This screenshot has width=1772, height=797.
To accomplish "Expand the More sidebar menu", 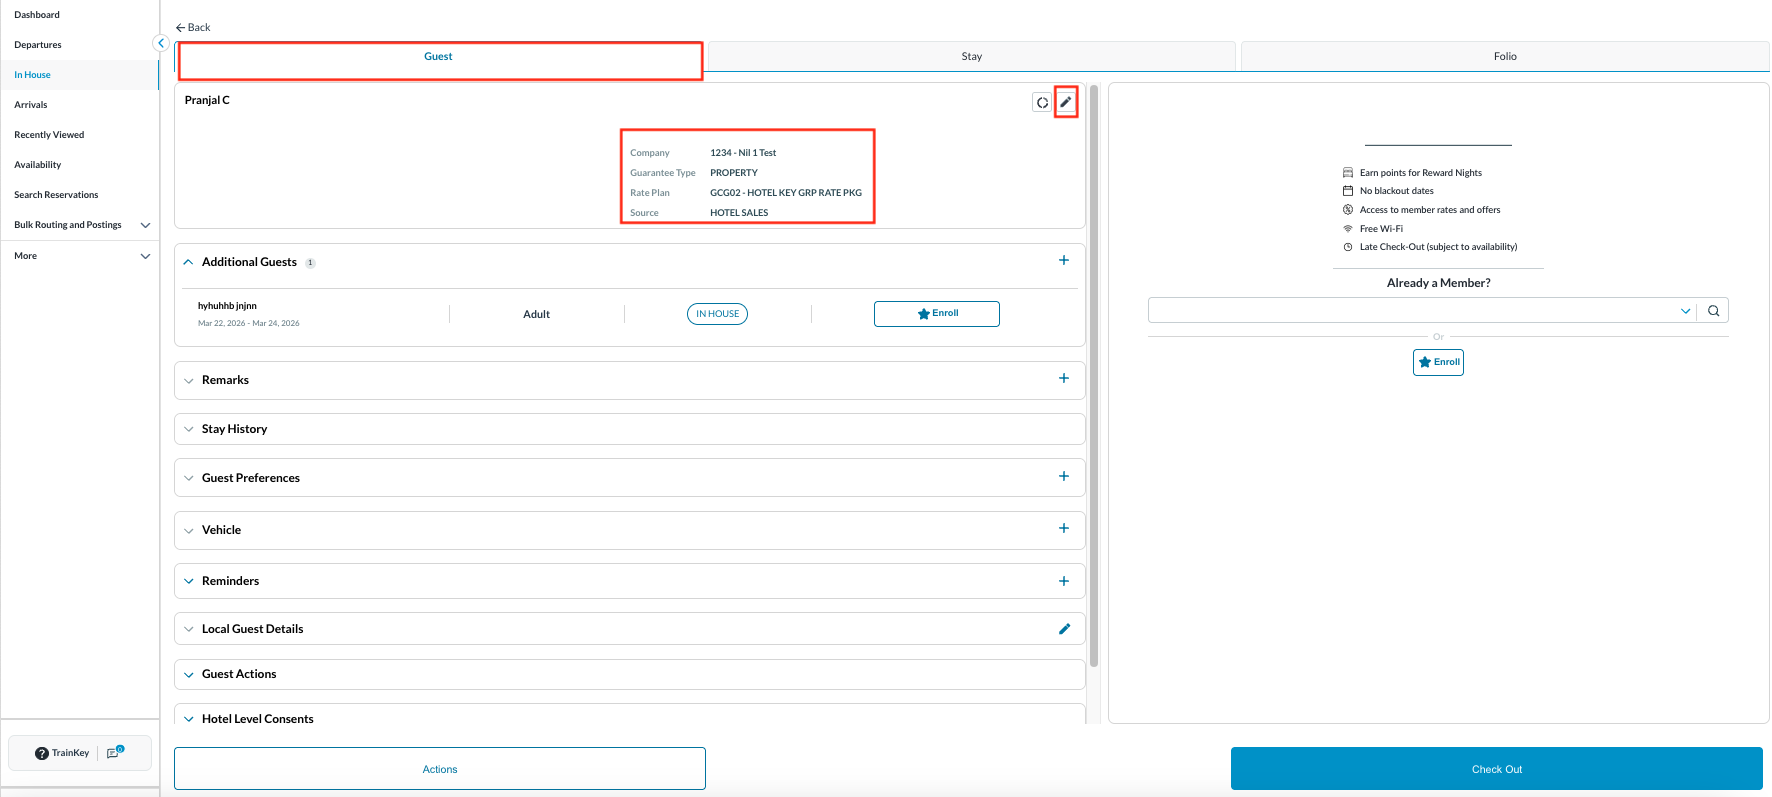I will [x=145, y=256].
